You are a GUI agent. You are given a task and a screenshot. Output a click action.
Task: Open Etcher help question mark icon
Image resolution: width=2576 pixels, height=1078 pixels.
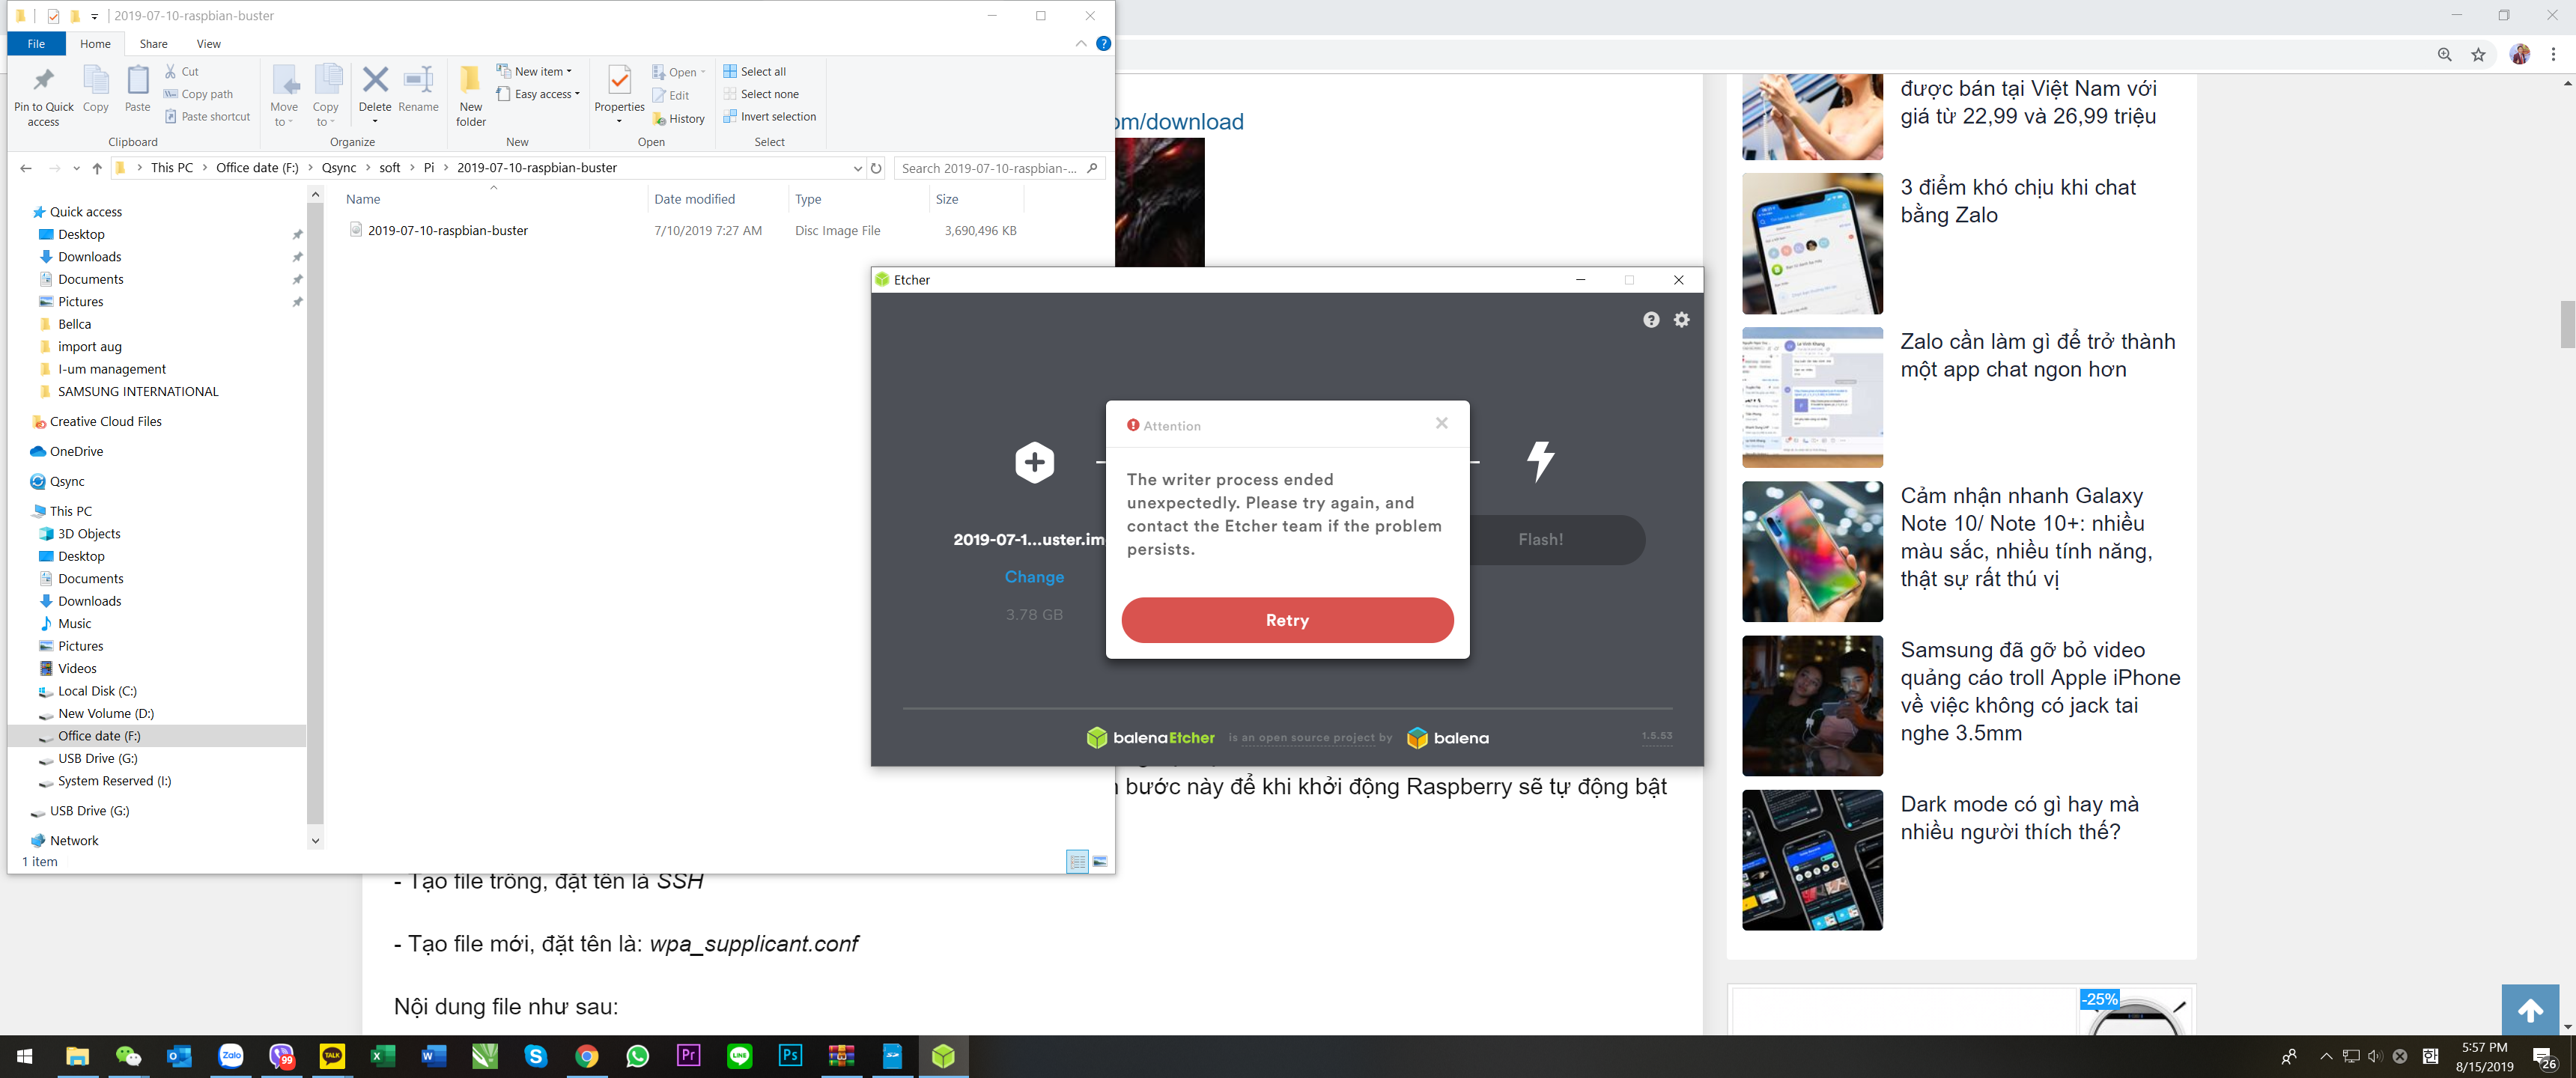(1651, 320)
